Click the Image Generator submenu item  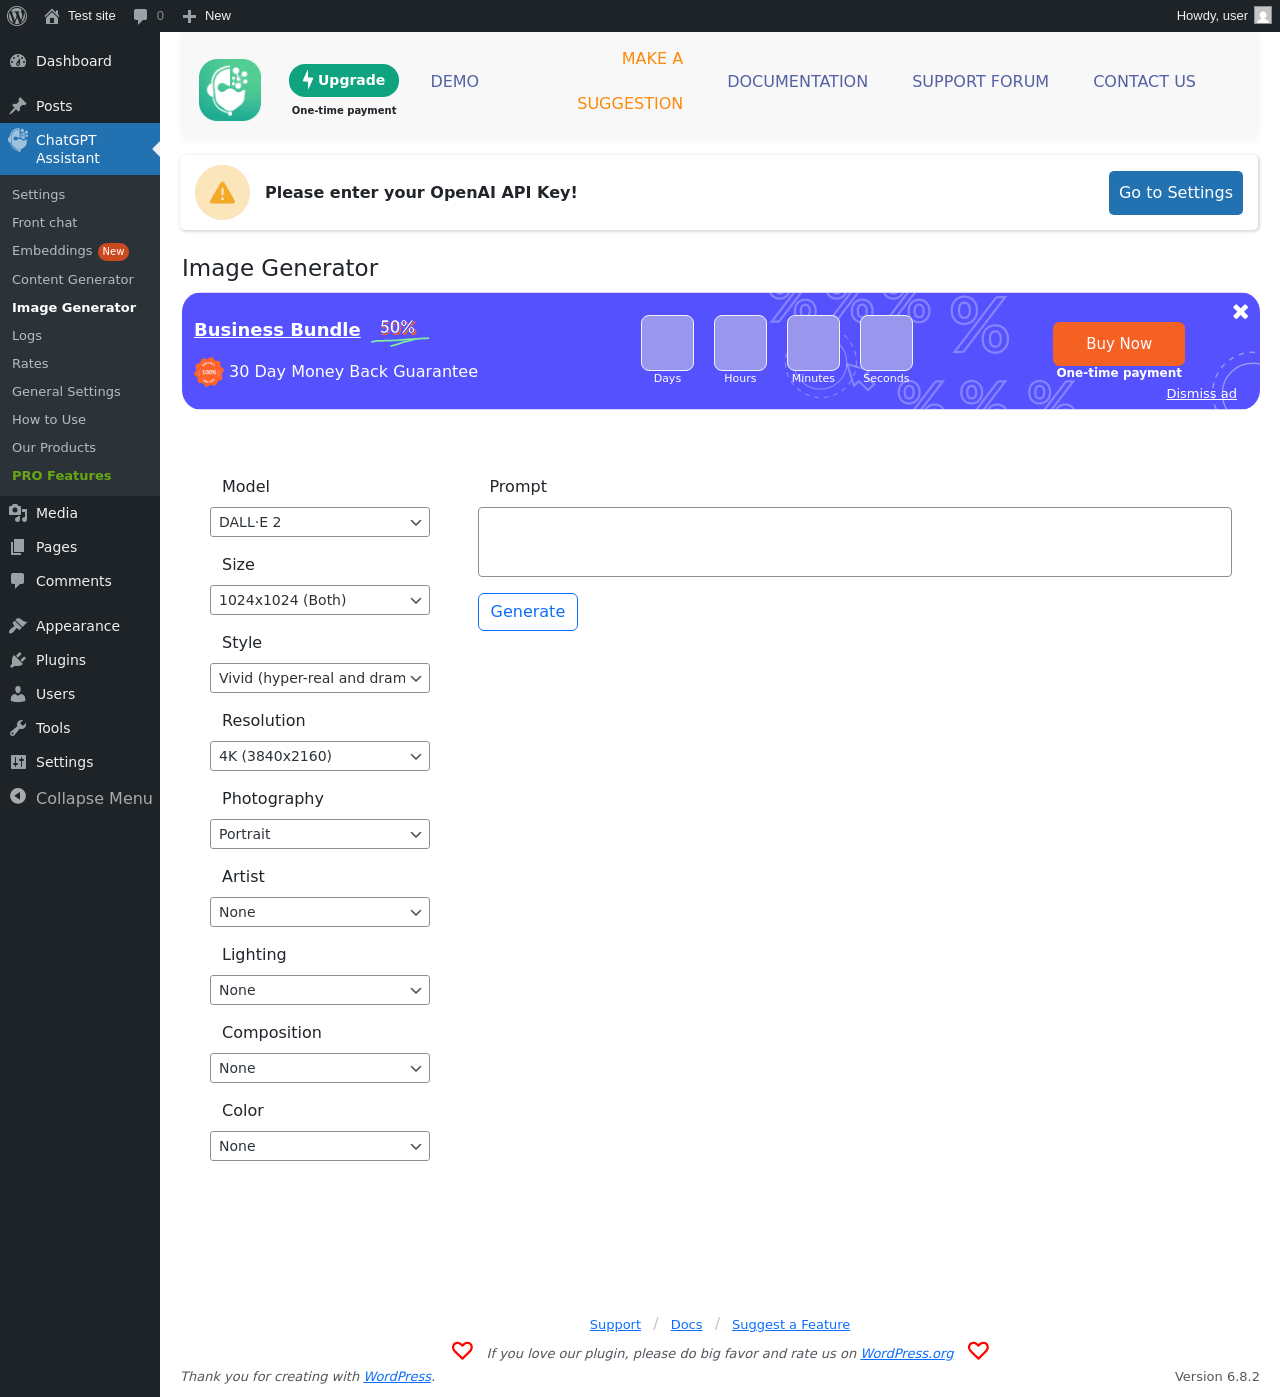pyautogui.click(x=80, y=308)
